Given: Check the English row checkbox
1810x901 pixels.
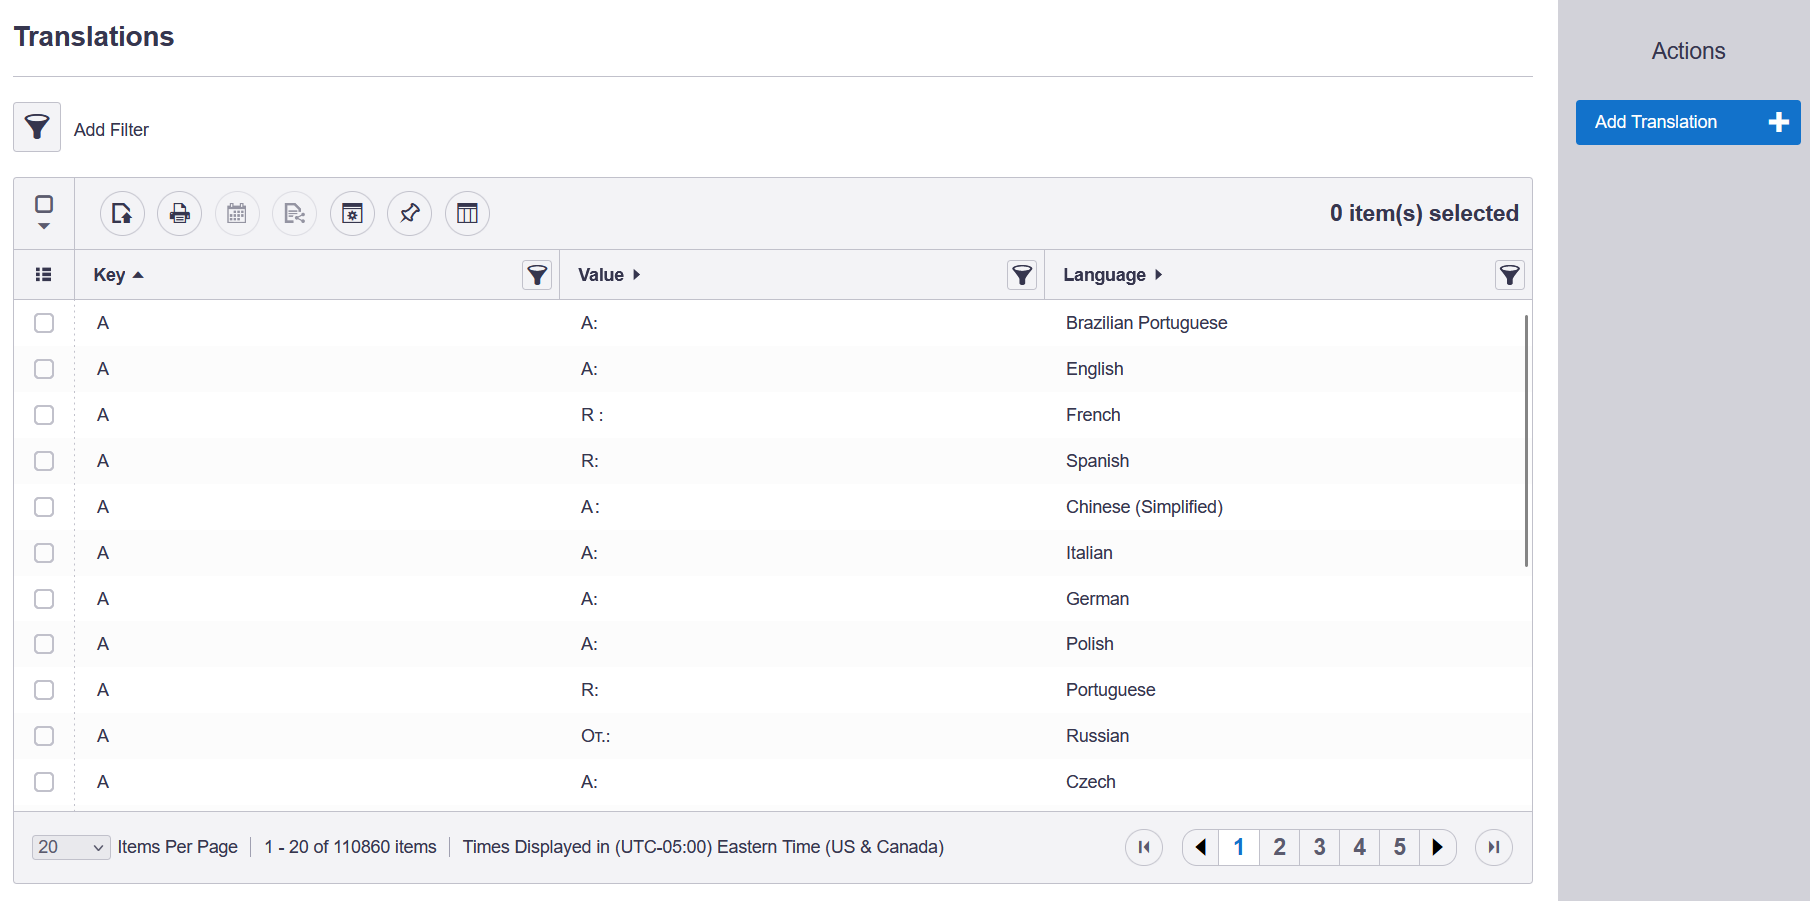Looking at the screenshot, I should (x=44, y=369).
